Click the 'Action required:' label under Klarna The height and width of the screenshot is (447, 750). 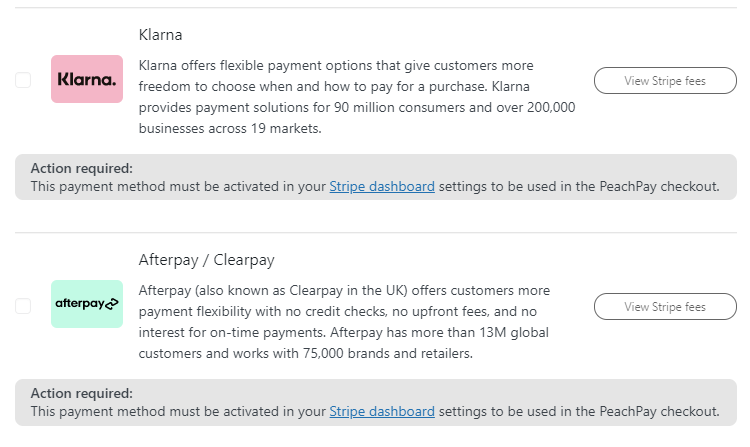[82, 168]
